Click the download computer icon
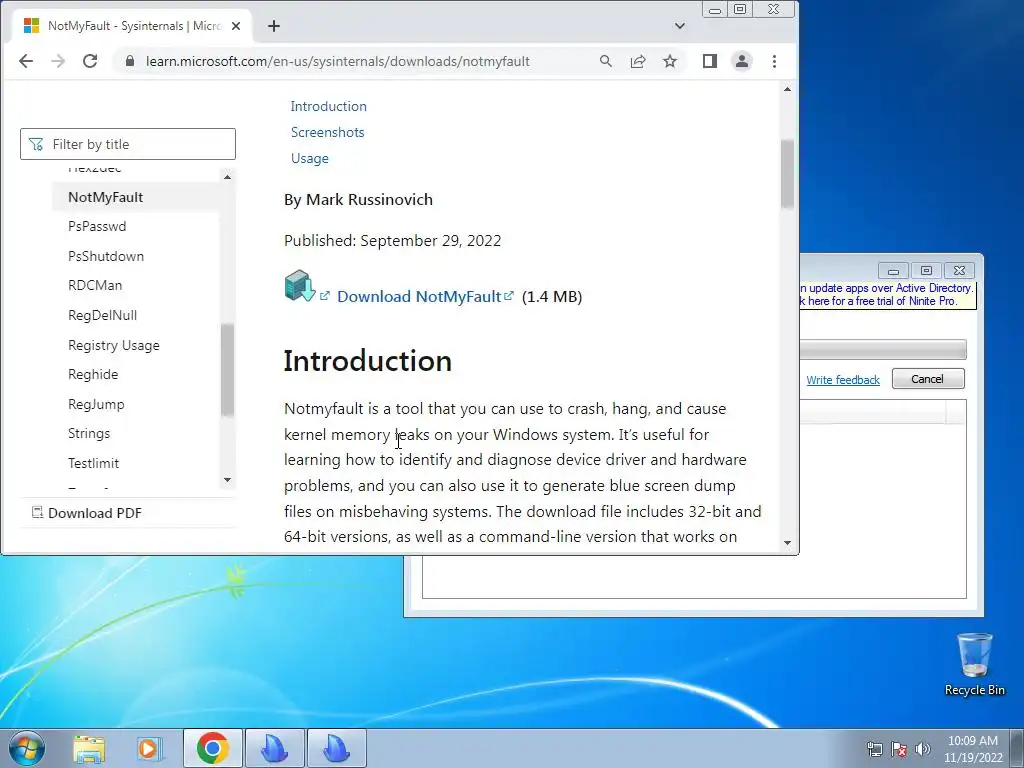The width and height of the screenshot is (1024, 768). (300, 286)
